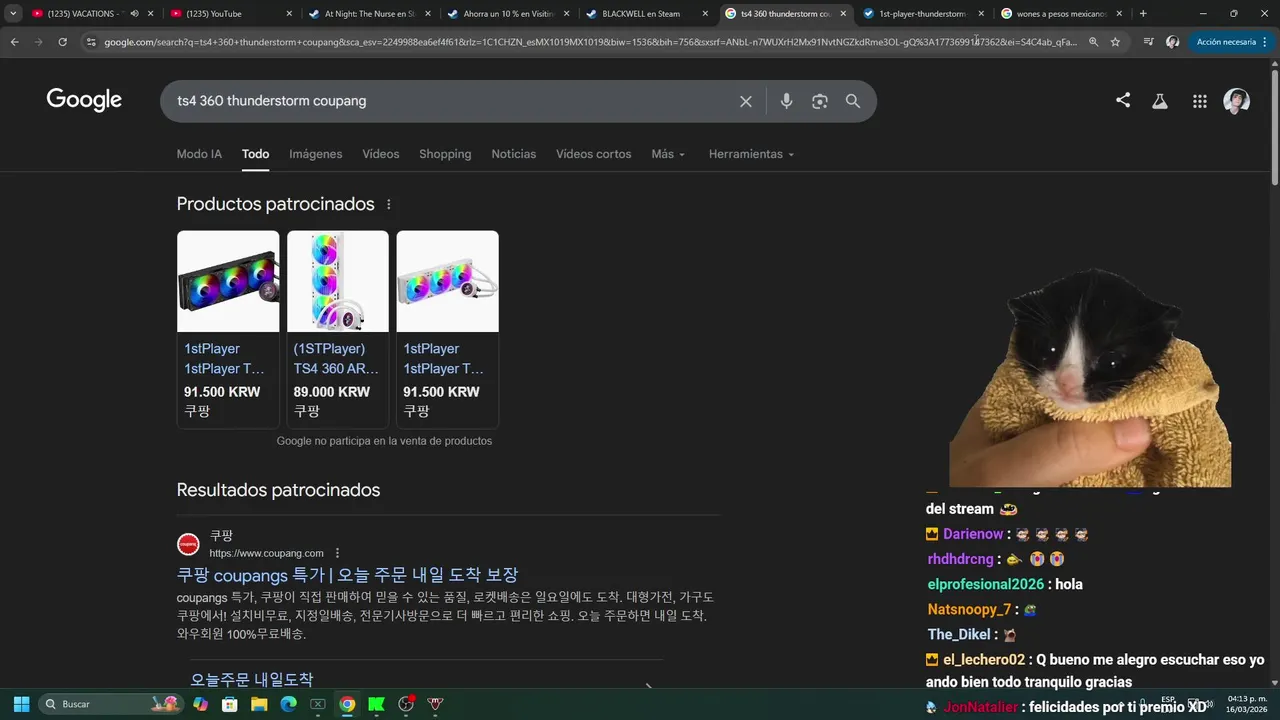The width and height of the screenshot is (1280, 720).
Task: Open 쿠팡 coupangs 특가 sponsored result link
Action: [347, 575]
